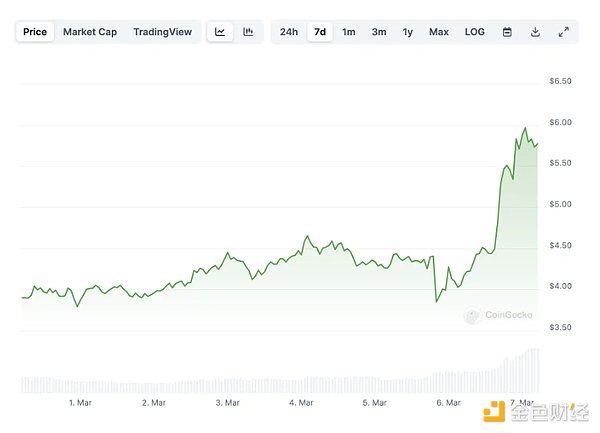Screen dimensions: 600x433
Task: Switch to line chart view
Action: [x=220, y=32]
